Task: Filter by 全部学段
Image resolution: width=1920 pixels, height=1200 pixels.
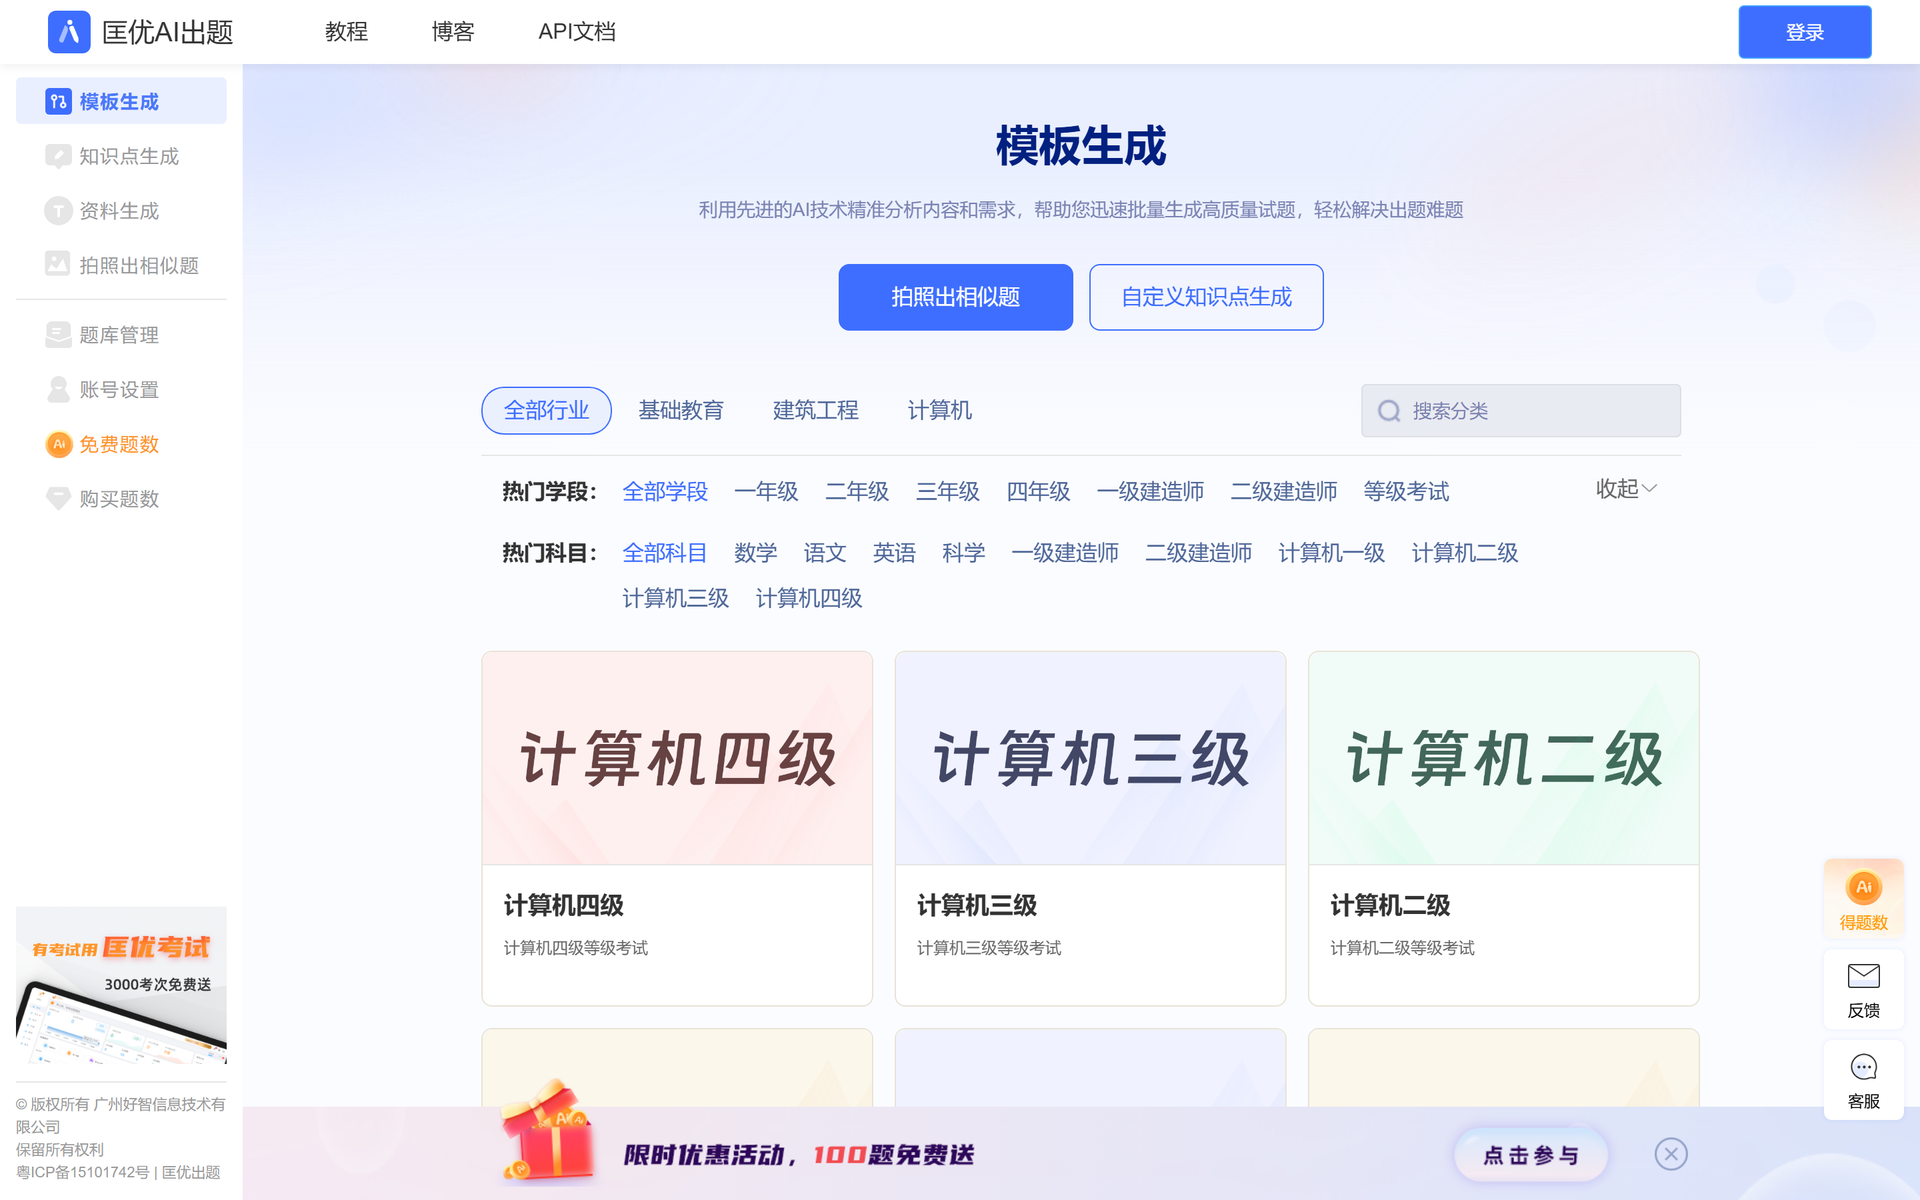Action: tap(665, 492)
